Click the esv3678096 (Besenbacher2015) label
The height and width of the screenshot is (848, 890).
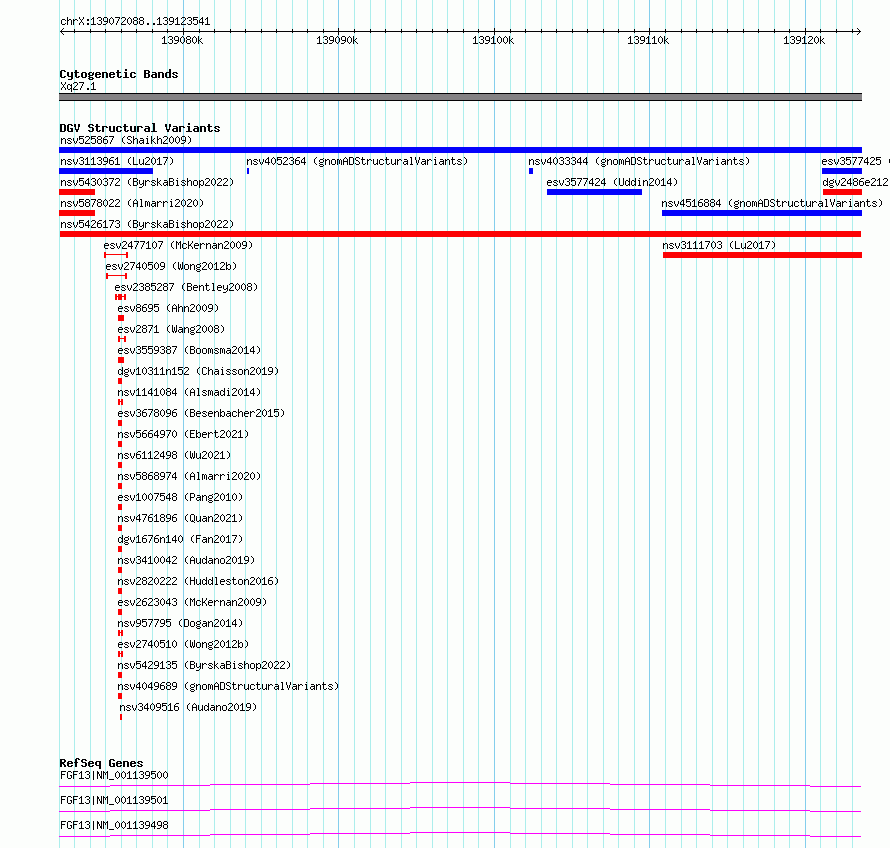[201, 413]
